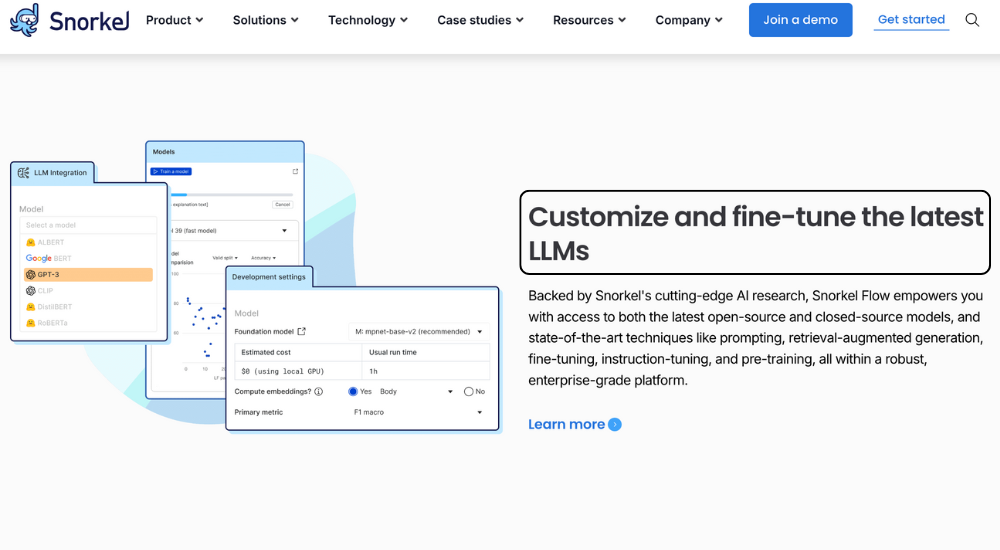
Task: Click the Get started link
Action: tap(911, 20)
